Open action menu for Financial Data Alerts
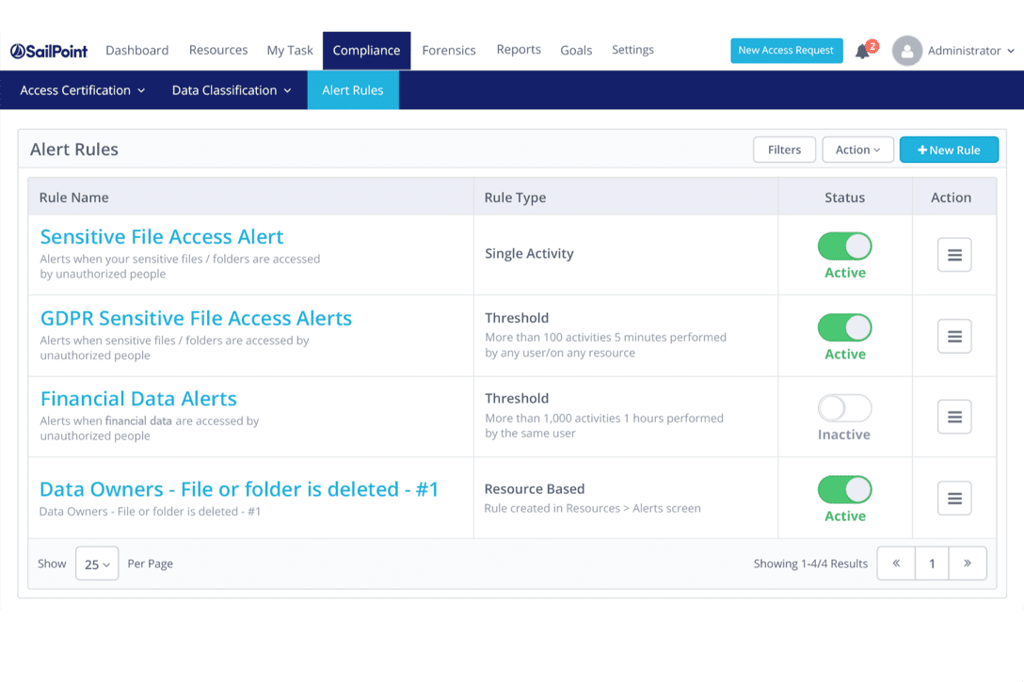The height and width of the screenshot is (682, 1024). [x=954, y=417]
